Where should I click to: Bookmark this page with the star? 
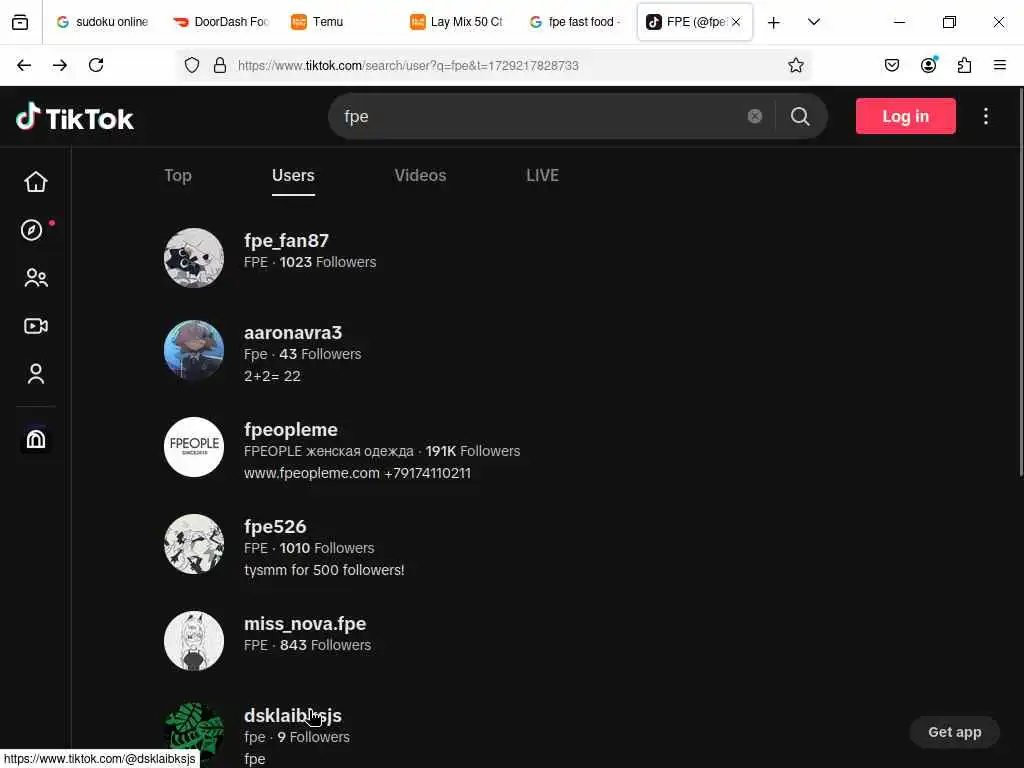[795, 65]
